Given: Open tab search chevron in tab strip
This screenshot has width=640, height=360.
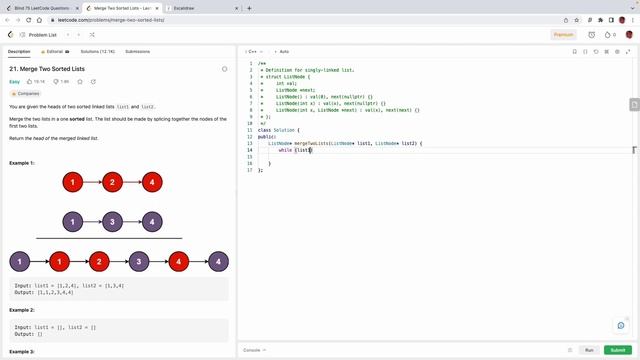Looking at the screenshot, I should click(x=633, y=8).
